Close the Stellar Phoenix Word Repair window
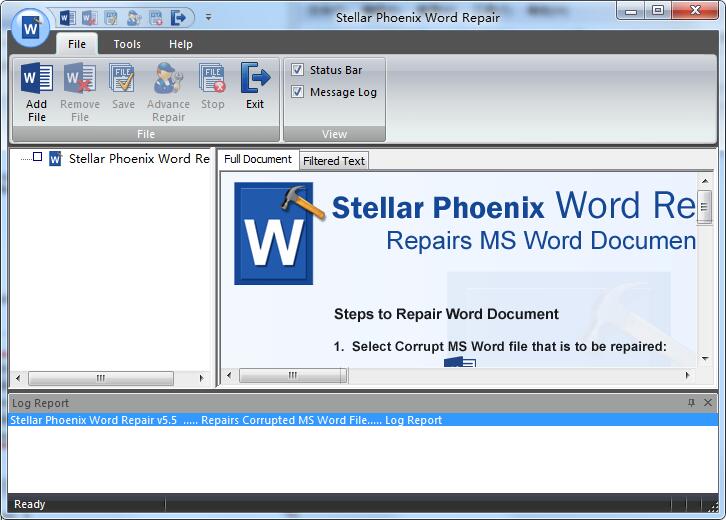This screenshot has width=726, height=520. click(x=695, y=11)
